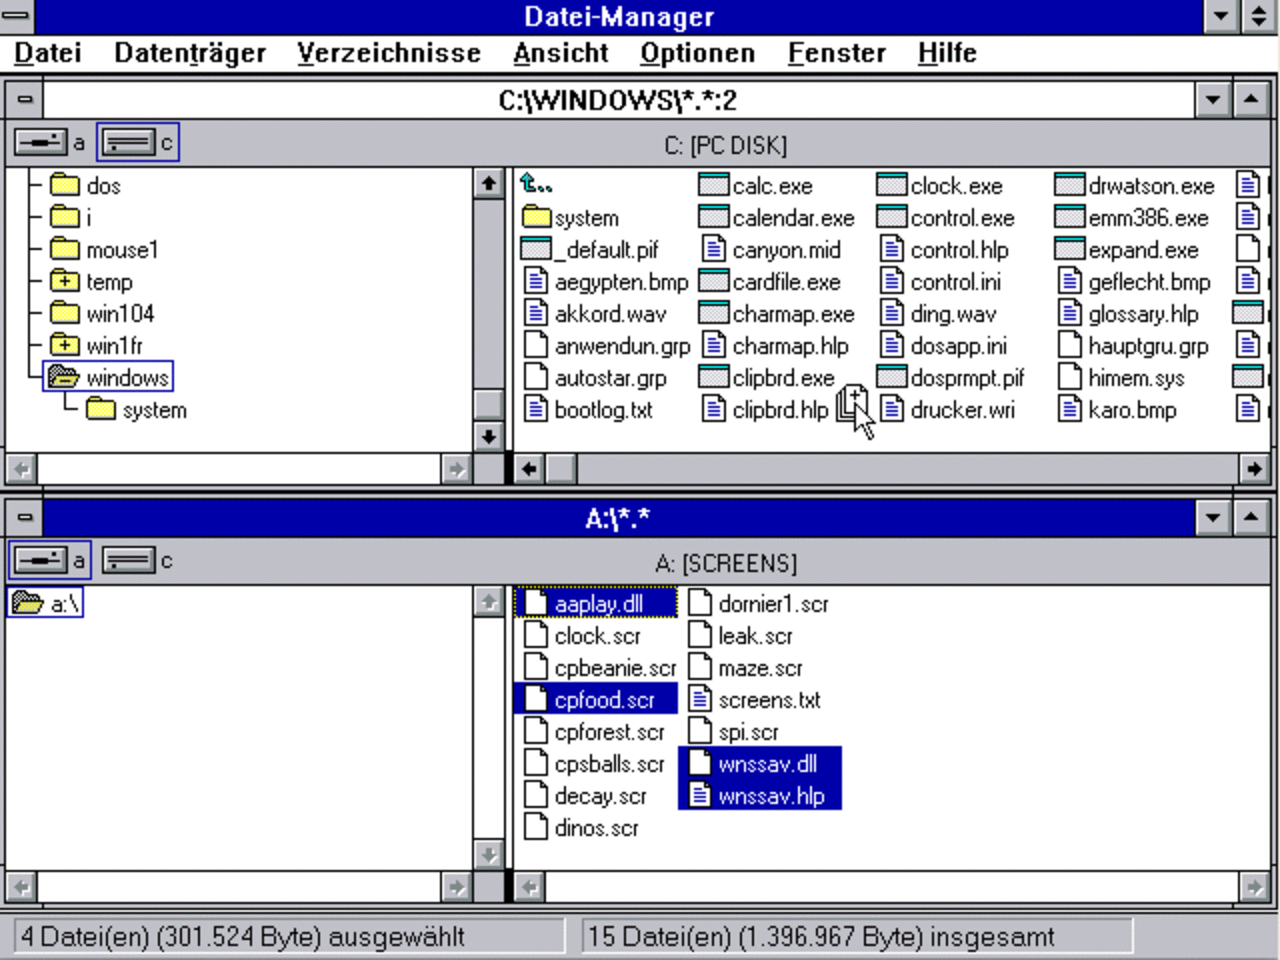Viewport: 1280px width, 960px height.
Task: Click file list scroll right arrow, C:\WINDOWS
Action: click(1254, 468)
